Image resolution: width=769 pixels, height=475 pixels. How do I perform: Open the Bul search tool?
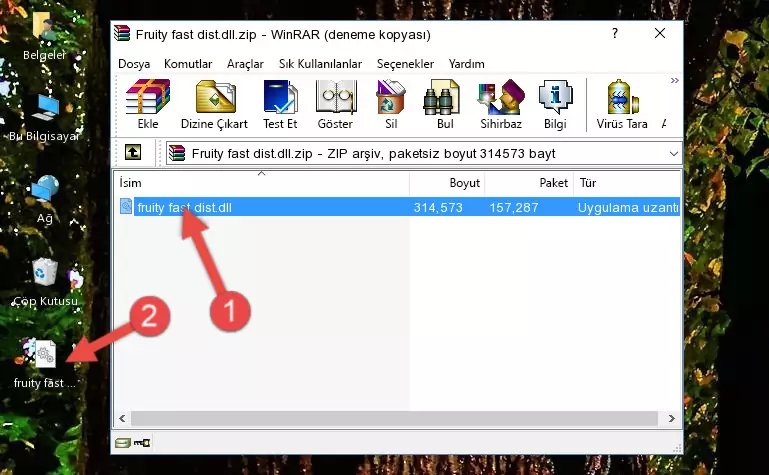[444, 104]
